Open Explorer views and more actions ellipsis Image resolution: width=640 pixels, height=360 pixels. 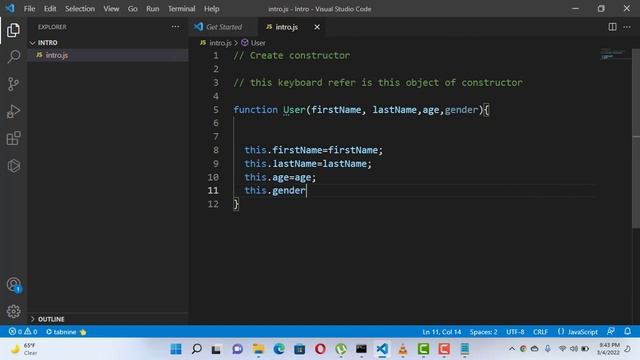(x=176, y=27)
